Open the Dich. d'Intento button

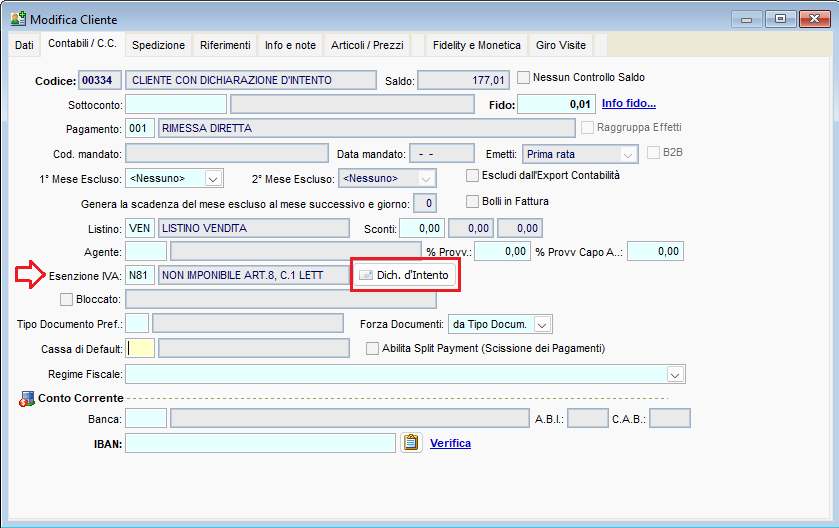pyautogui.click(x=405, y=275)
